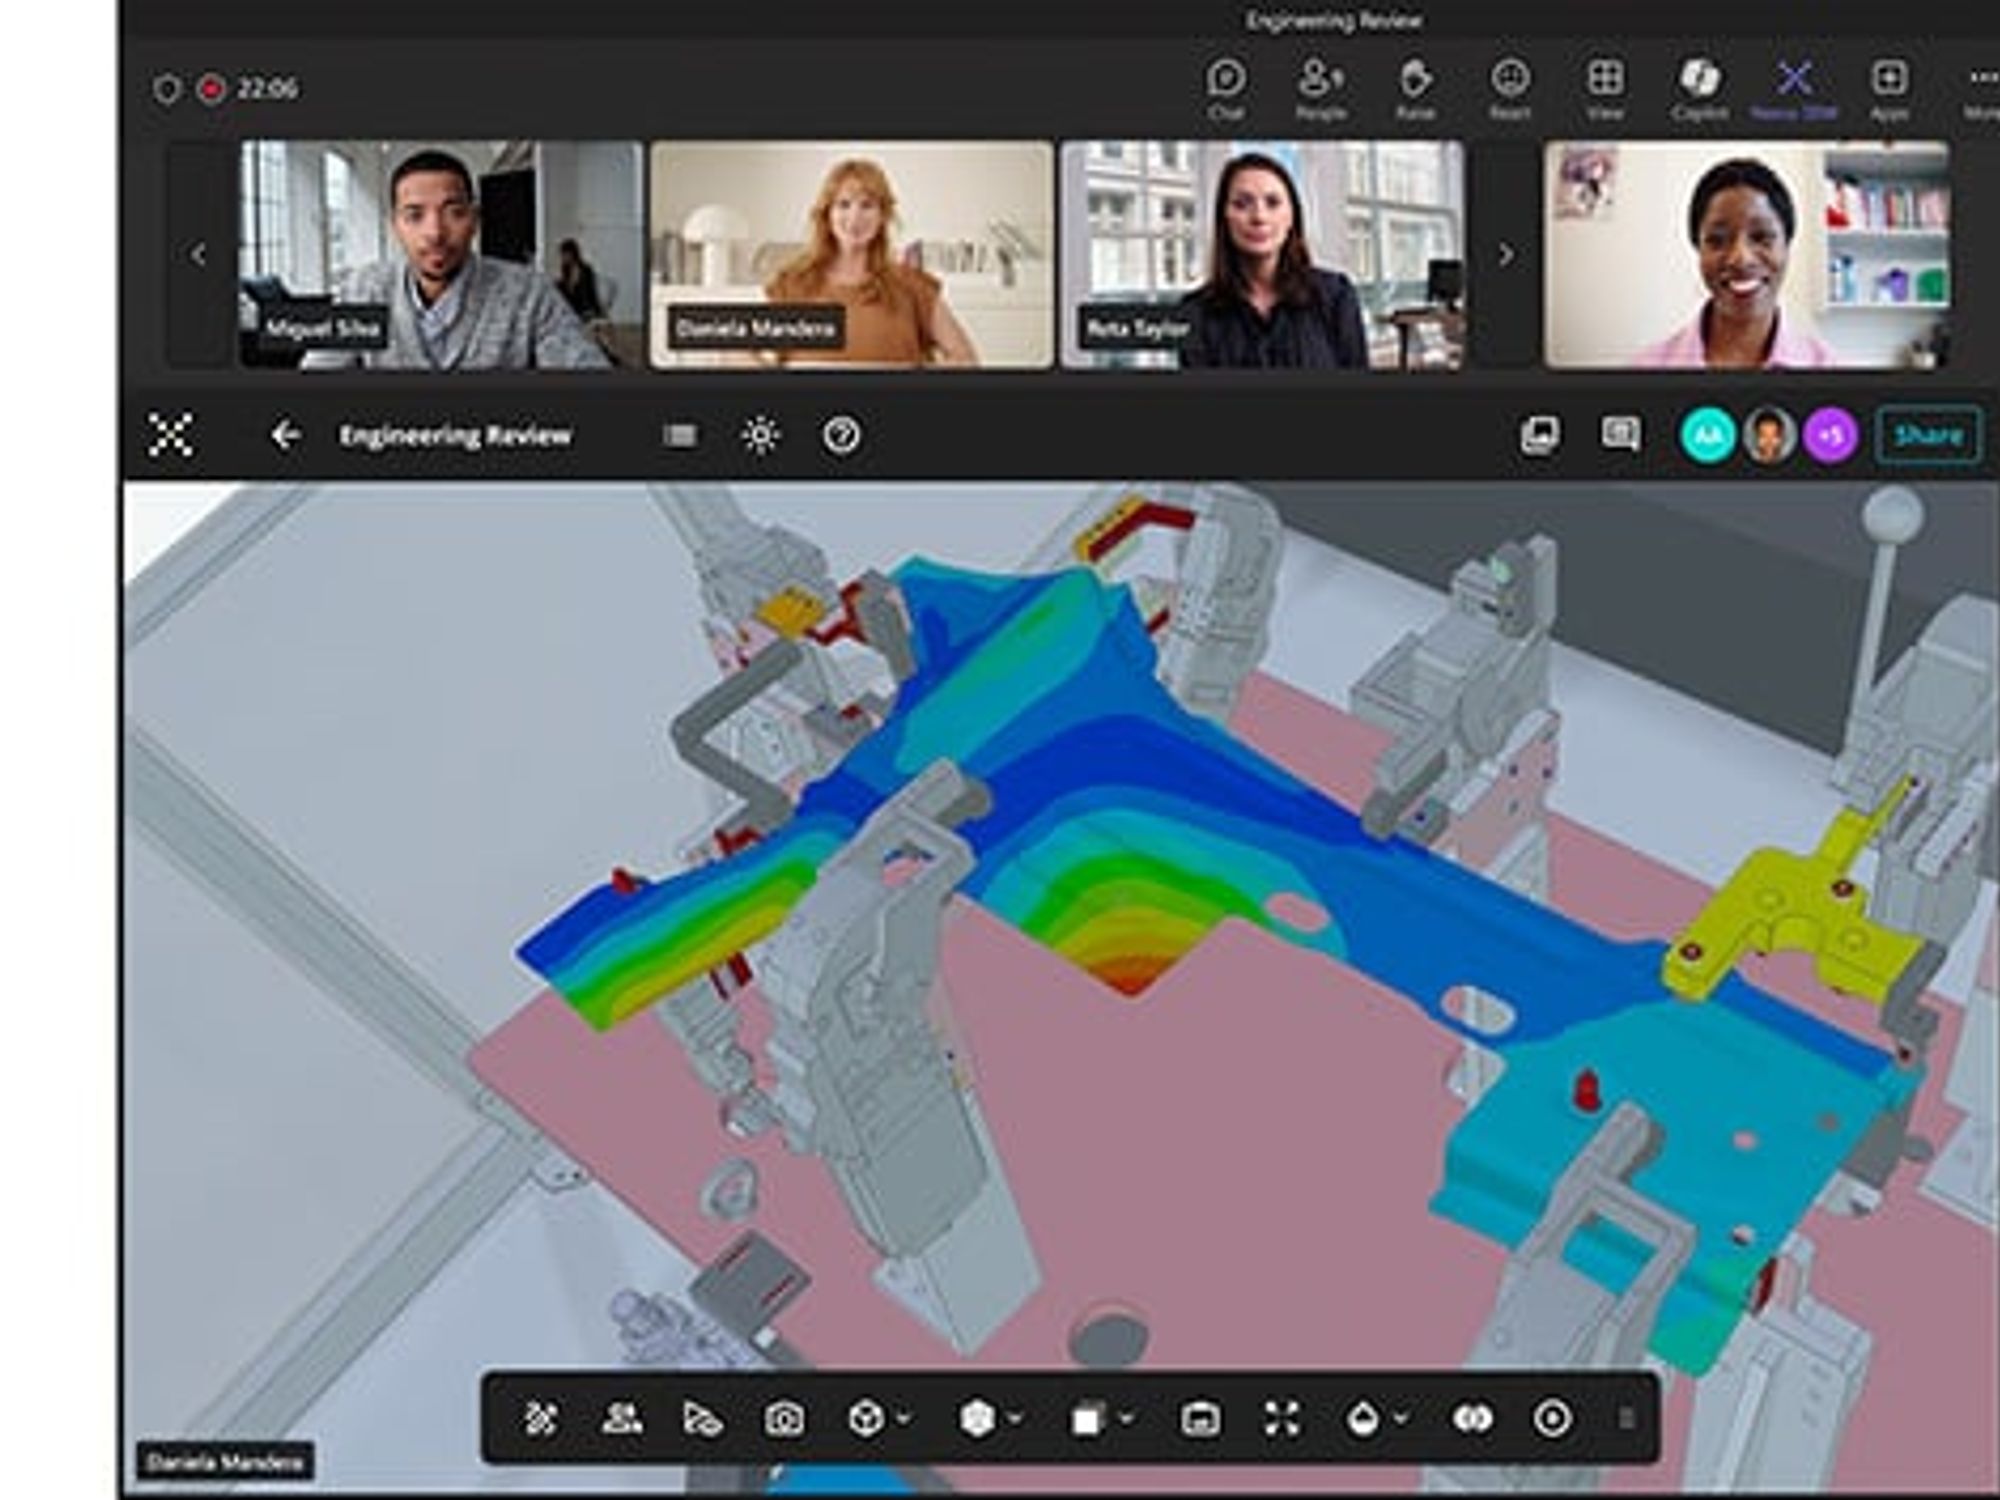Expand the layered squares dropdown arrow
This screenshot has height=1500, width=2000.
tap(1127, 1418)
